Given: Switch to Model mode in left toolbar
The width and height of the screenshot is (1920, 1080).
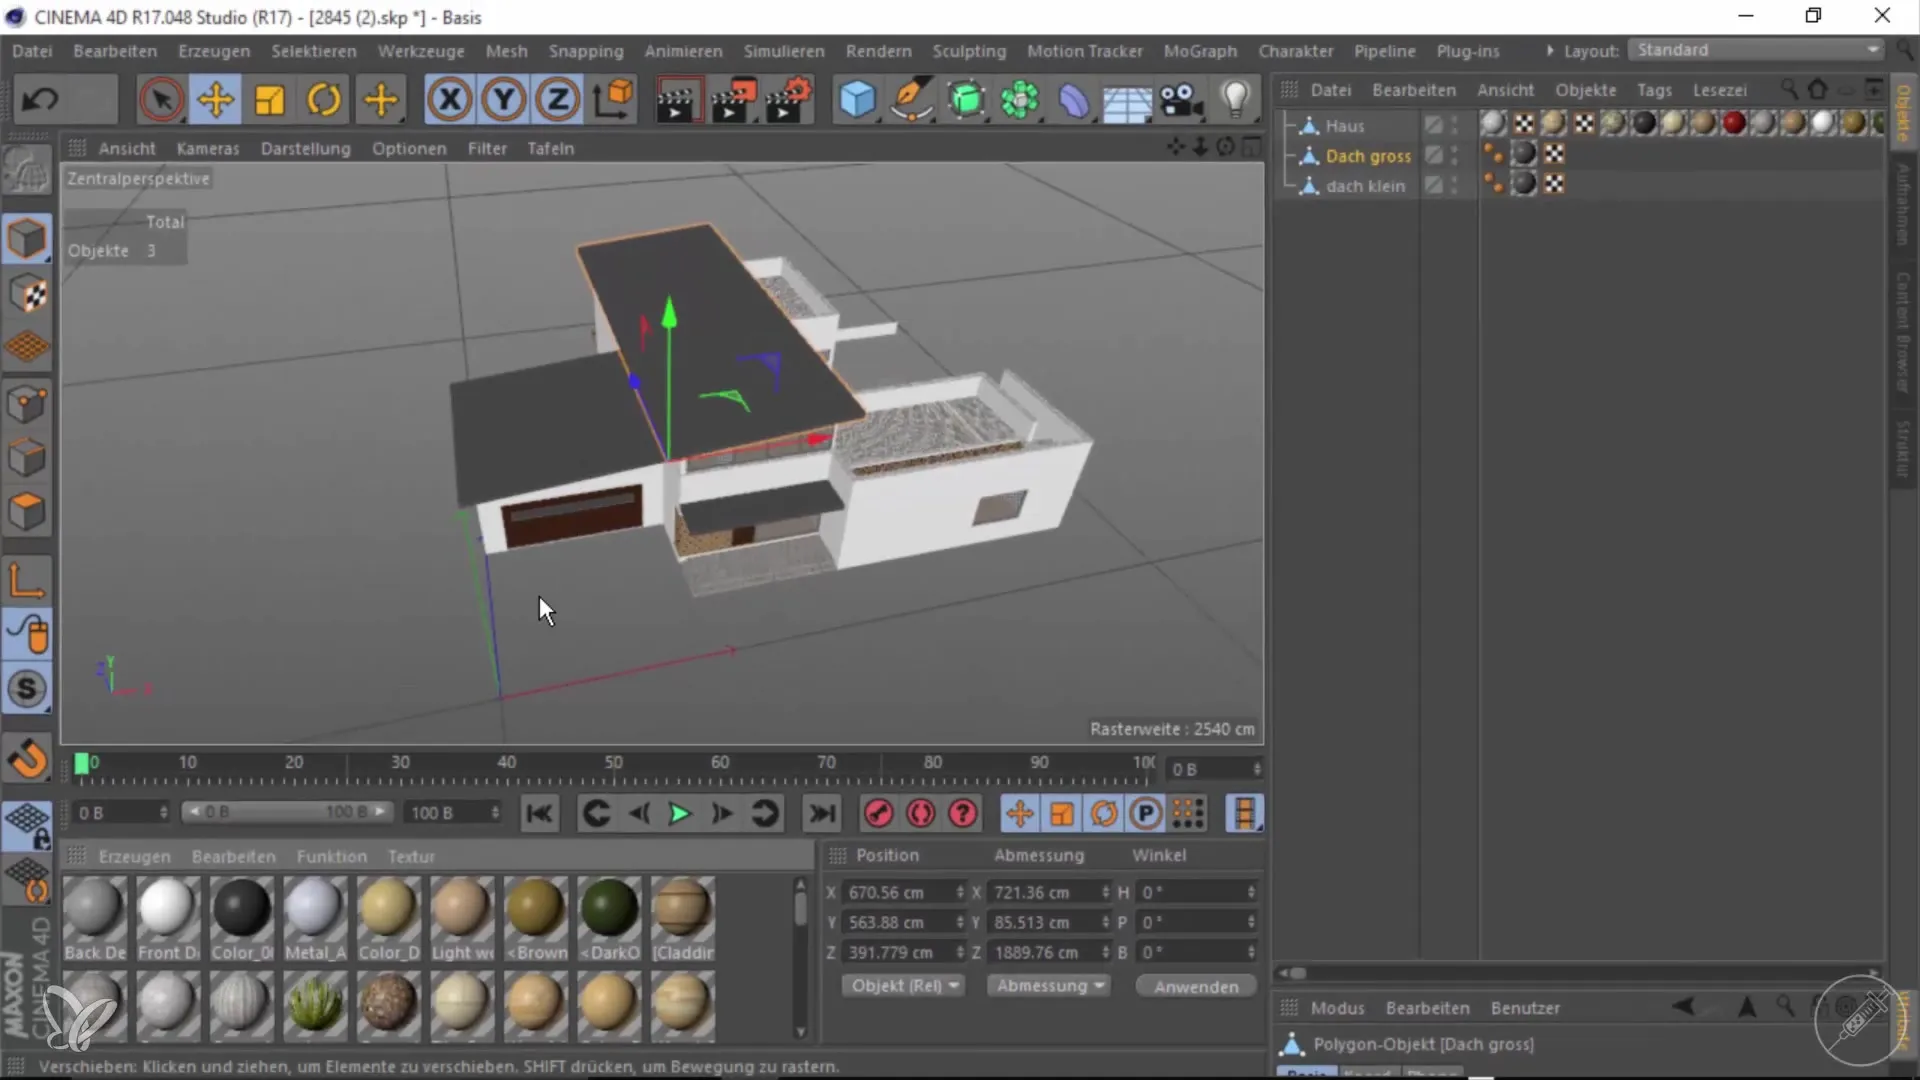Looking at the screenshot, I should point(27,239).
